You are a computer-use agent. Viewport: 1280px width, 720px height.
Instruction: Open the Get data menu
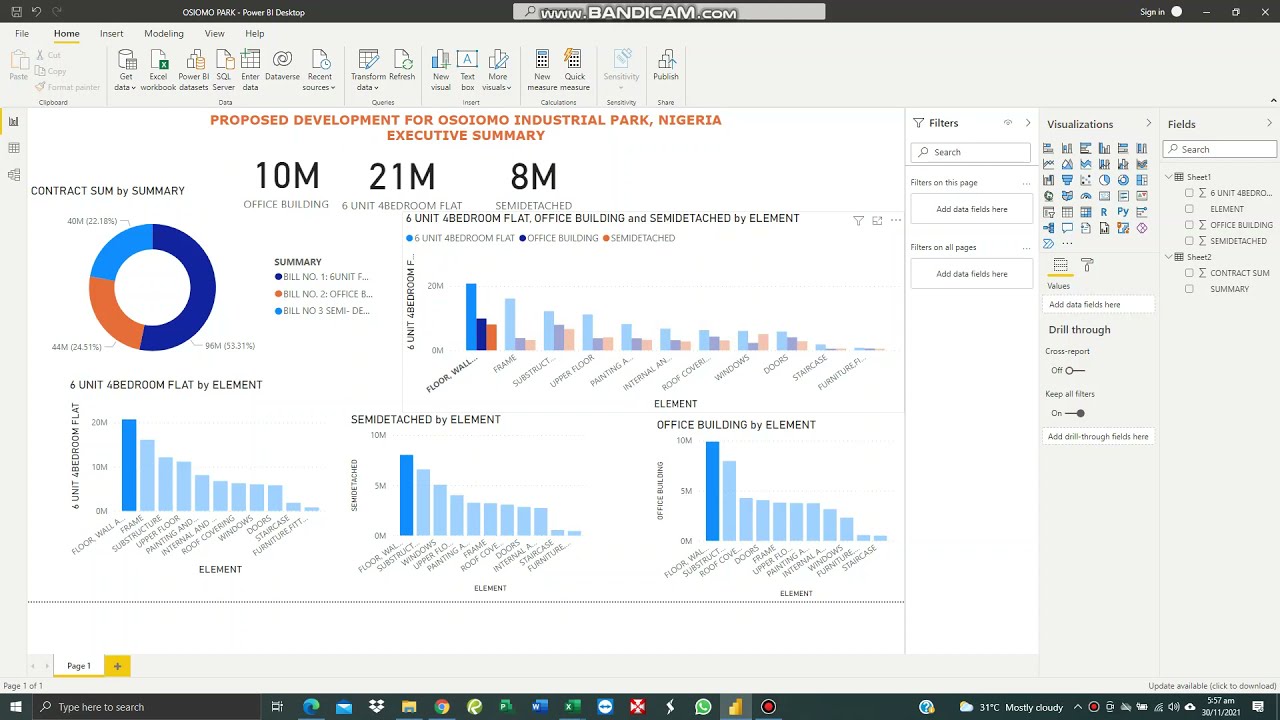[125, 70]
